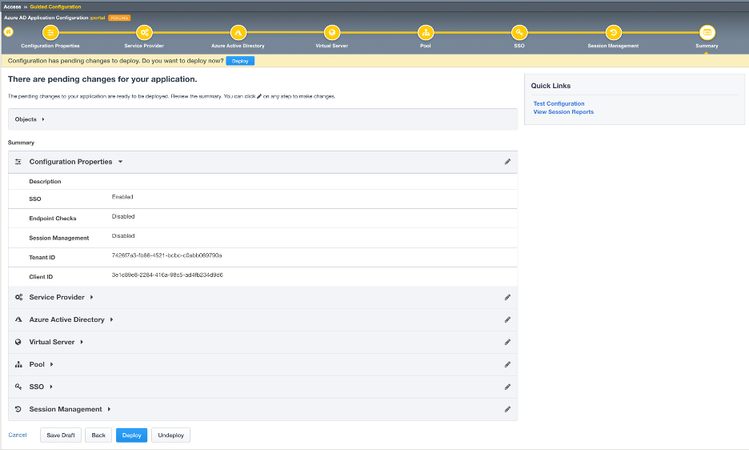Select the Azure Active Directory step label

[x=238, y=46]
